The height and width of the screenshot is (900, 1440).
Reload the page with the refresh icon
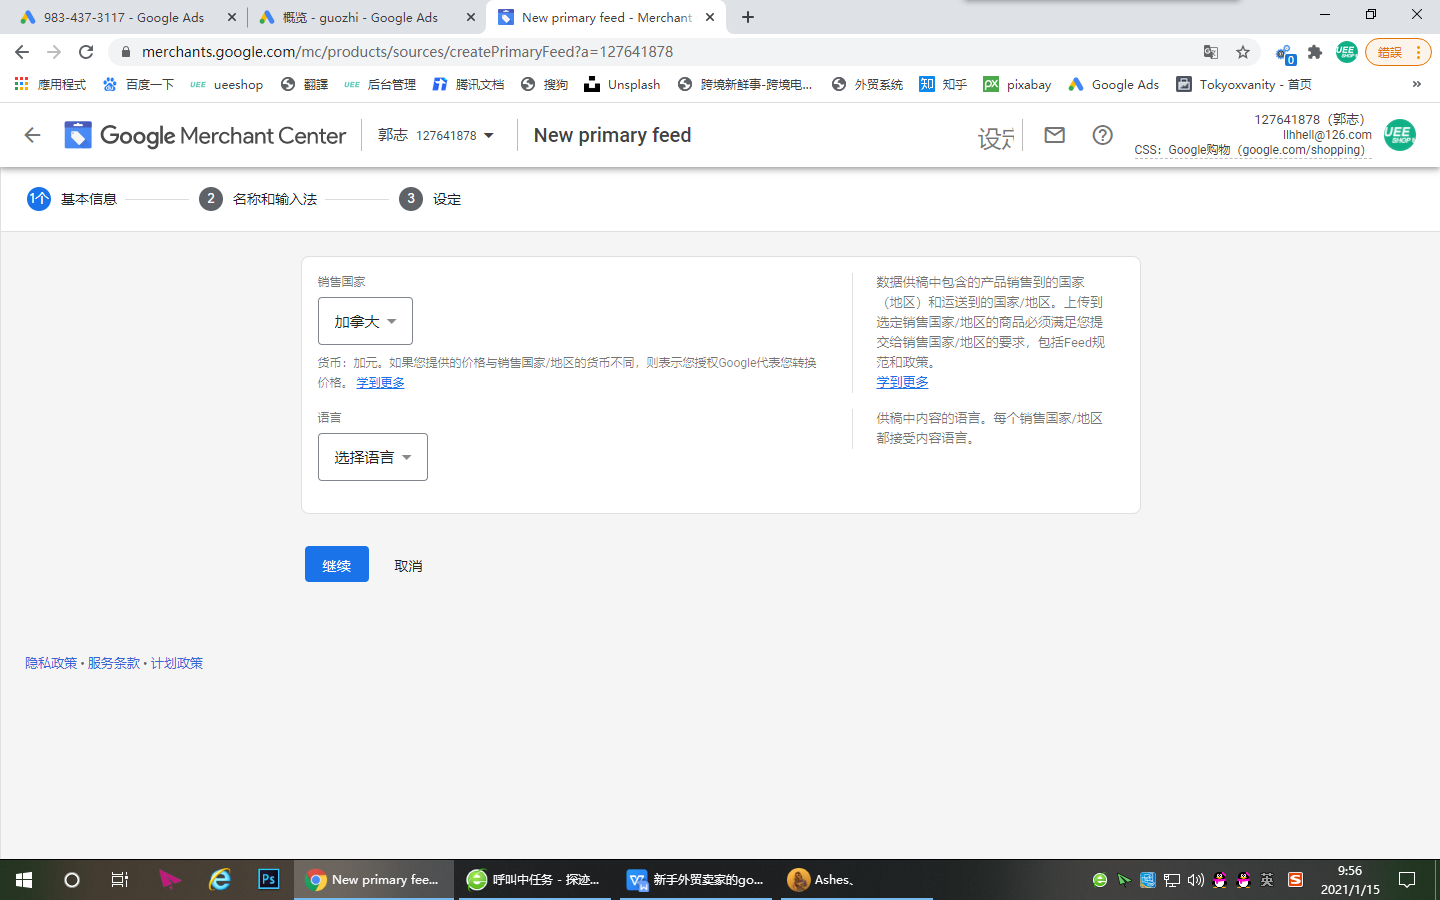[86, 52]
